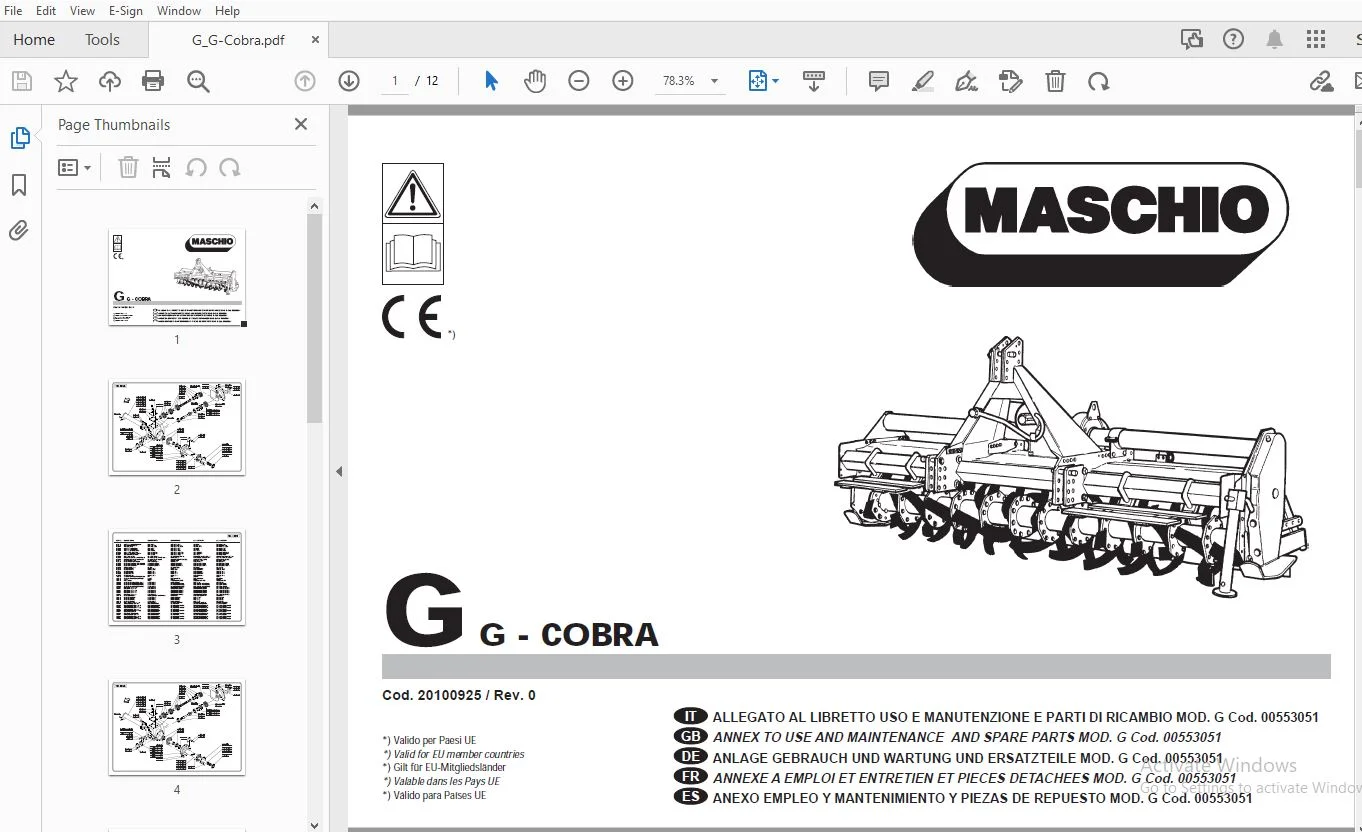Extract or print pages in thumbnails panel
The width and height of the screenshot is (1362, 832).
tap(161, 167)
